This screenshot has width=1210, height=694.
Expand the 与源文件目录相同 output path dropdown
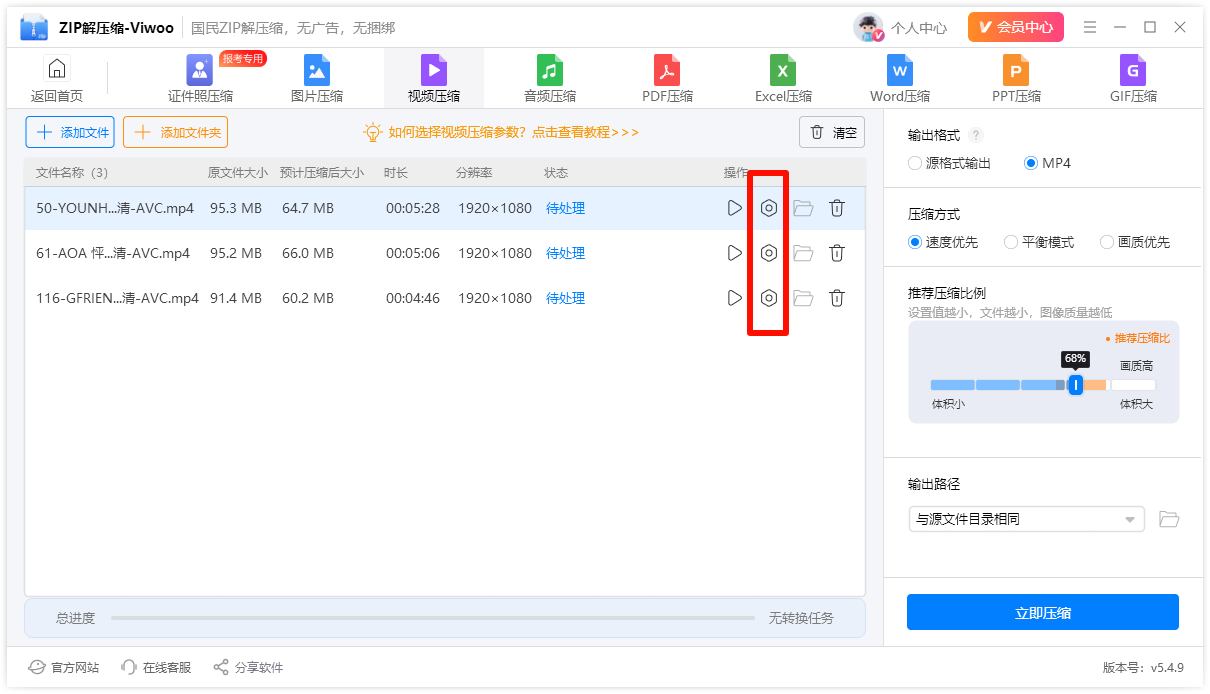click(1026, 519)
